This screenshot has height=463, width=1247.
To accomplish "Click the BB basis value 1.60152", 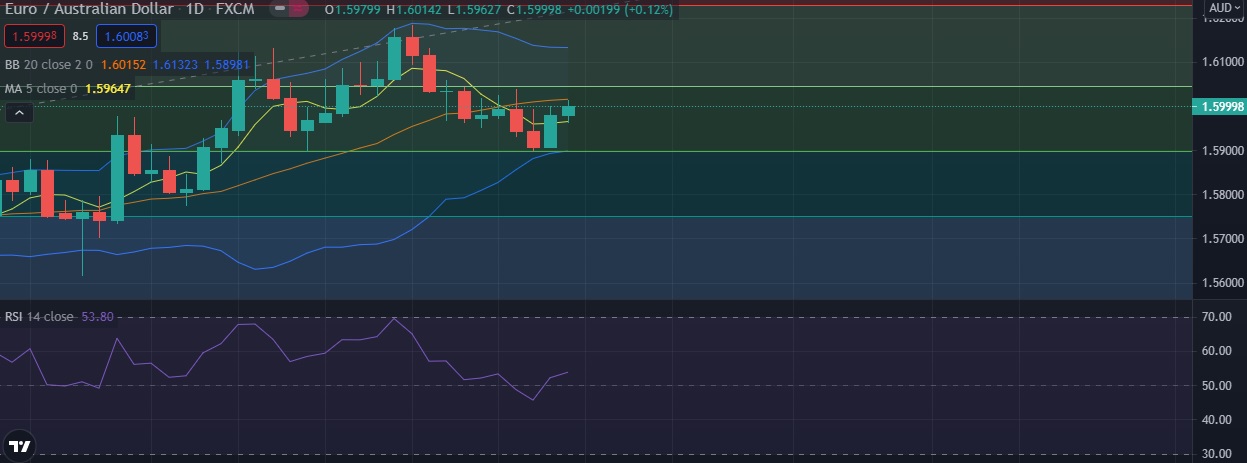I will tap(124, 65).
